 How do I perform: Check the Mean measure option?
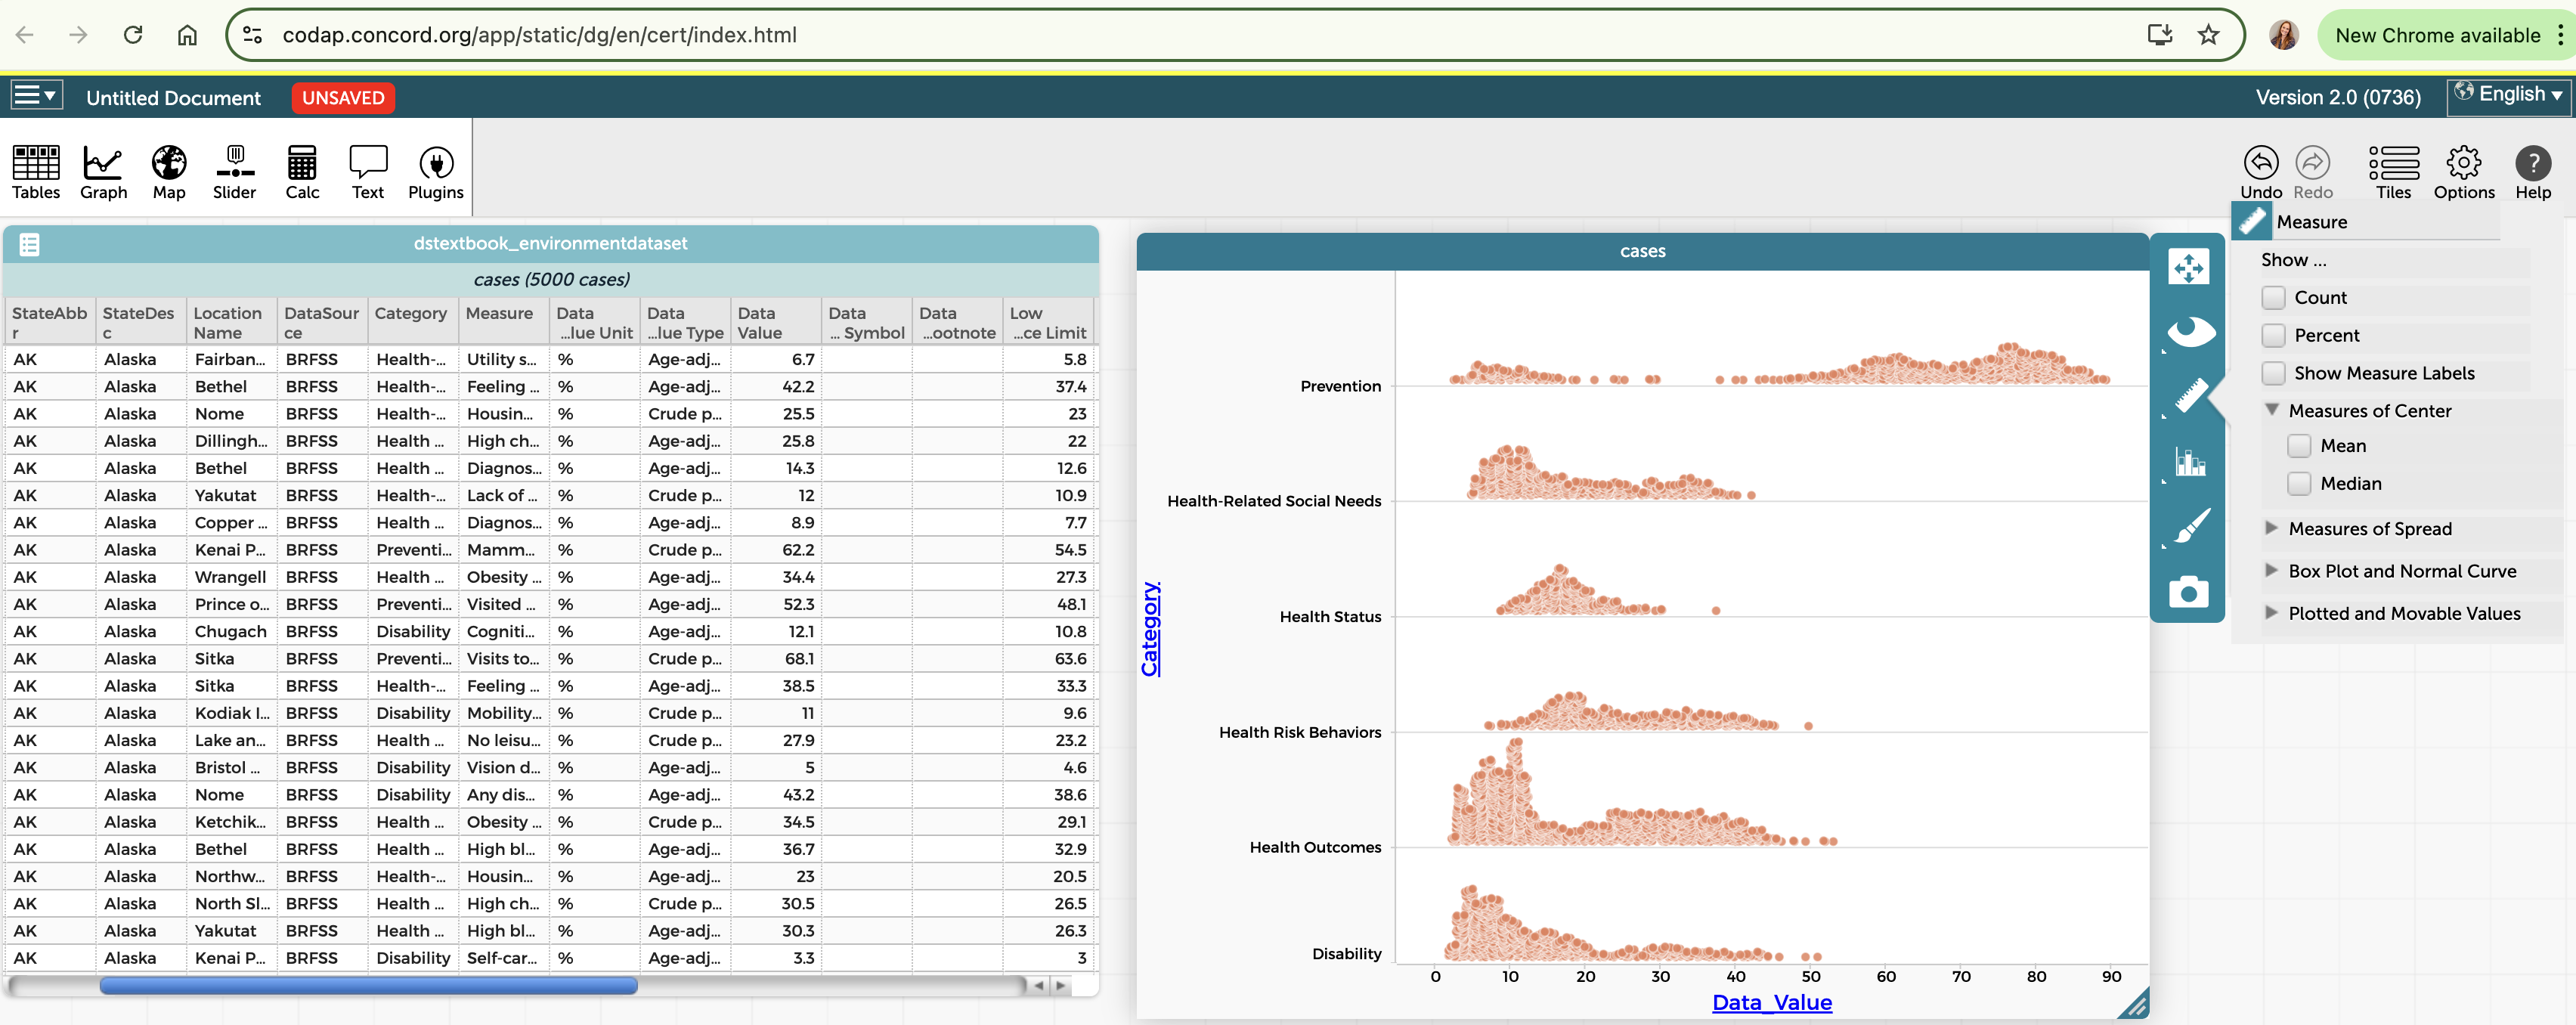point(2301,446)
